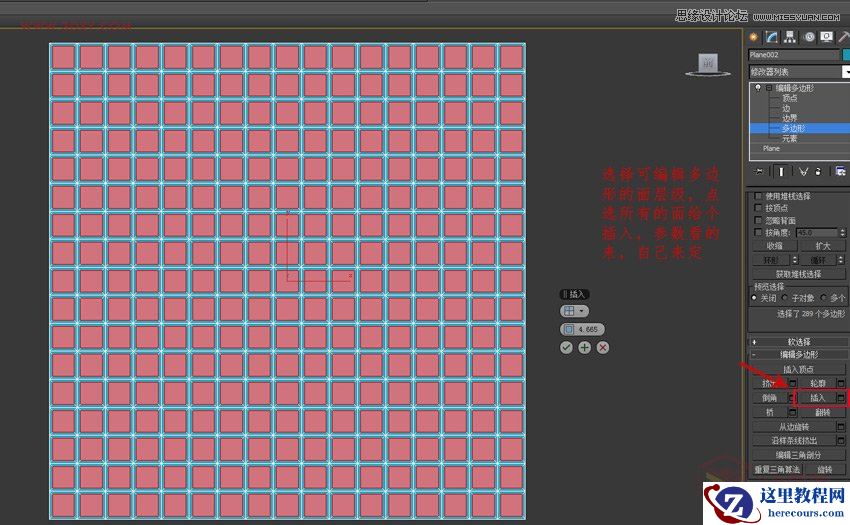Enable 按角度 checkbox
850x525 pixels.
pyautogui.click(x=758, y=232)
